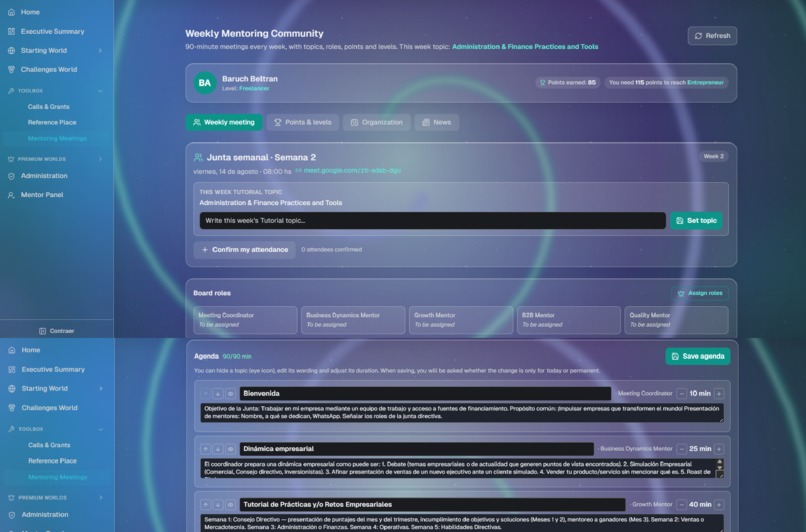Decrease Dinámica empresarial 25 min duration

click(682, 449)
